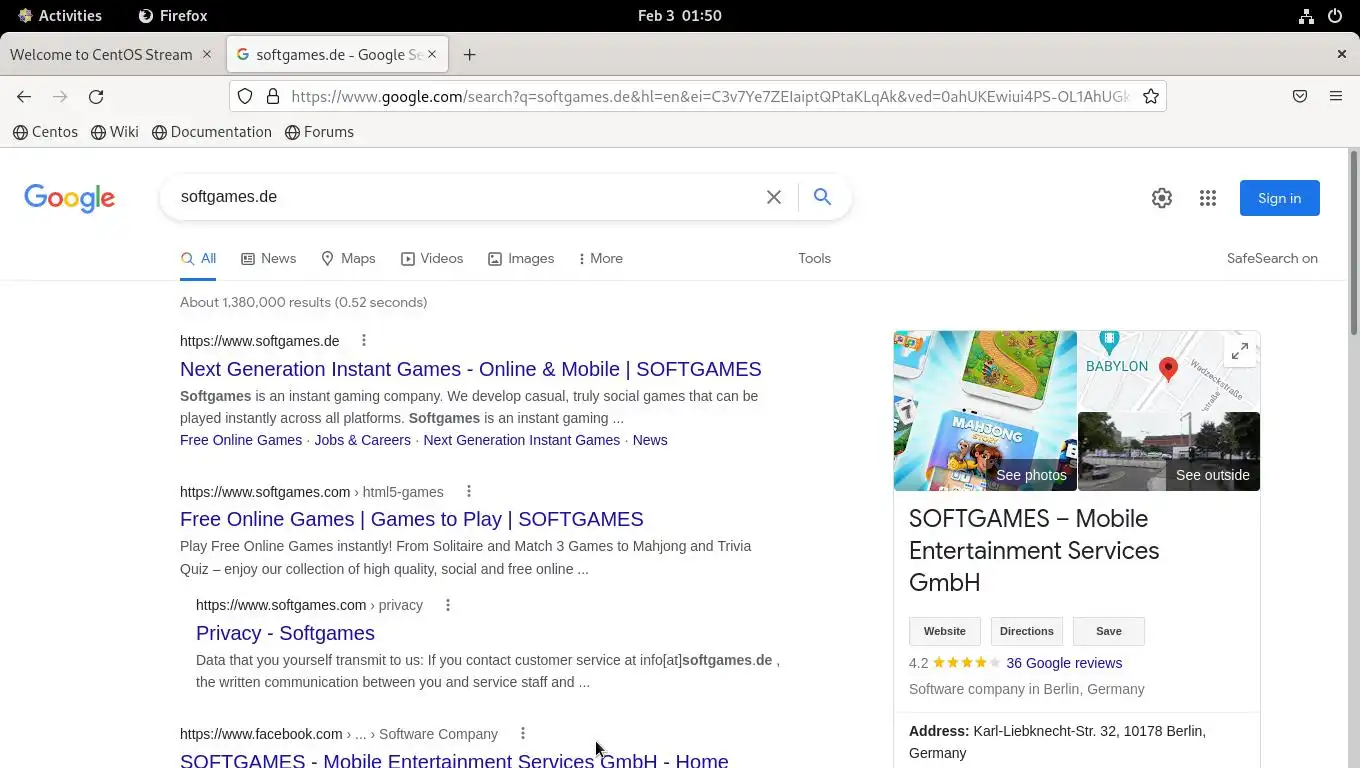Close all tabs with window X button
1360x768 pixels.
tap(1342, 54)
